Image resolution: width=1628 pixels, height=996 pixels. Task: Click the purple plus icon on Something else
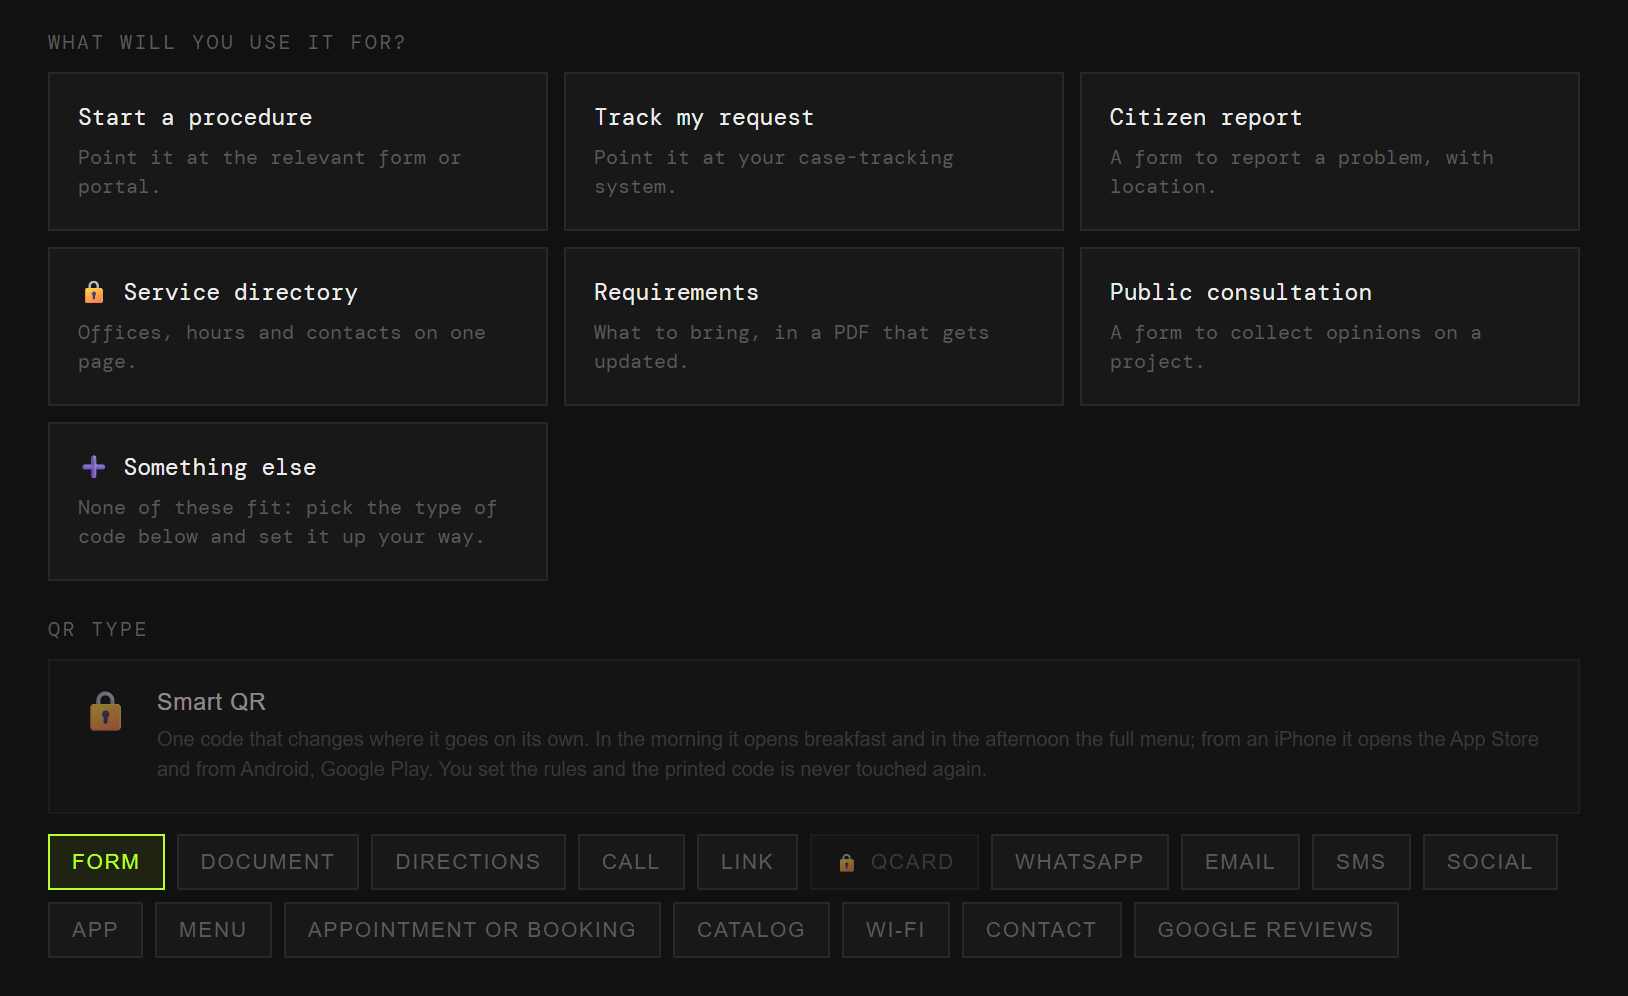[94, 467]
